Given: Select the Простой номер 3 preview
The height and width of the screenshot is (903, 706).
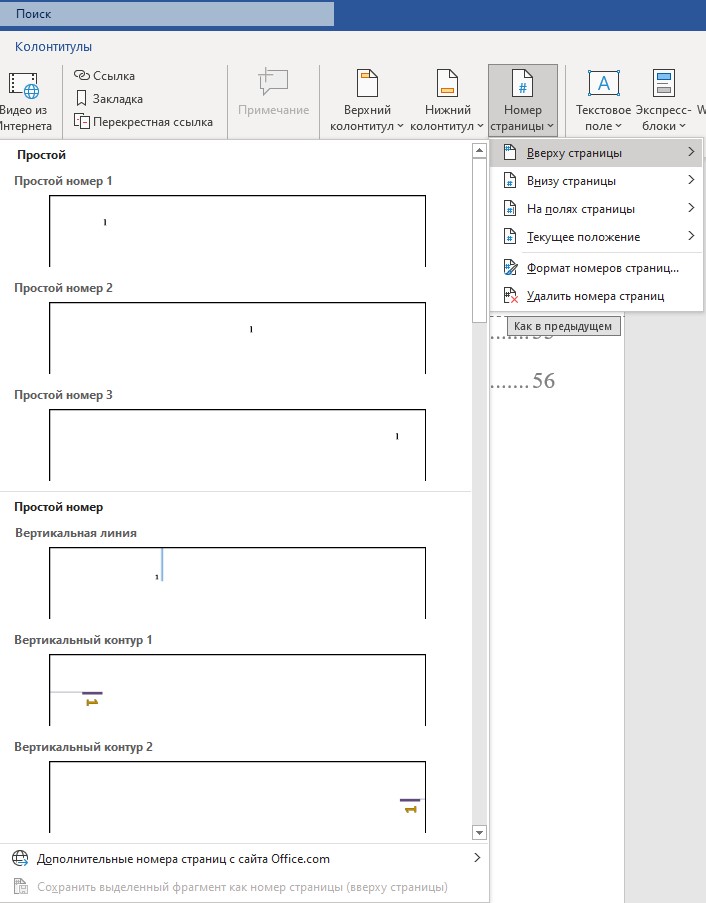Looking at the screenshot, I should point(237,443).
